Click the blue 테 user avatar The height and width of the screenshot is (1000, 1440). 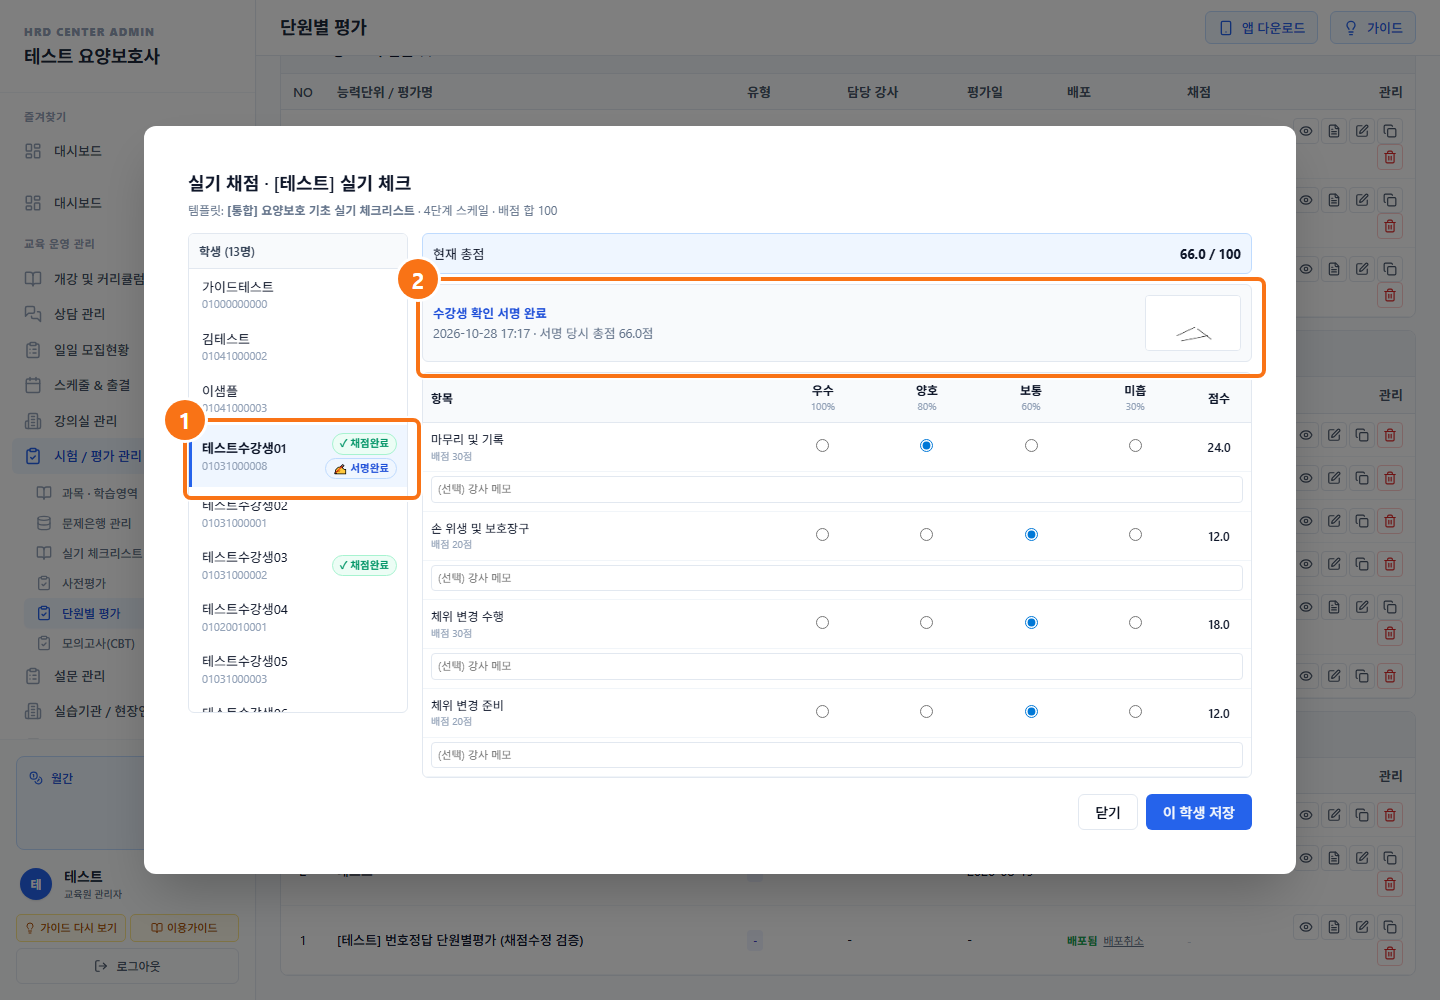point(36,884)
